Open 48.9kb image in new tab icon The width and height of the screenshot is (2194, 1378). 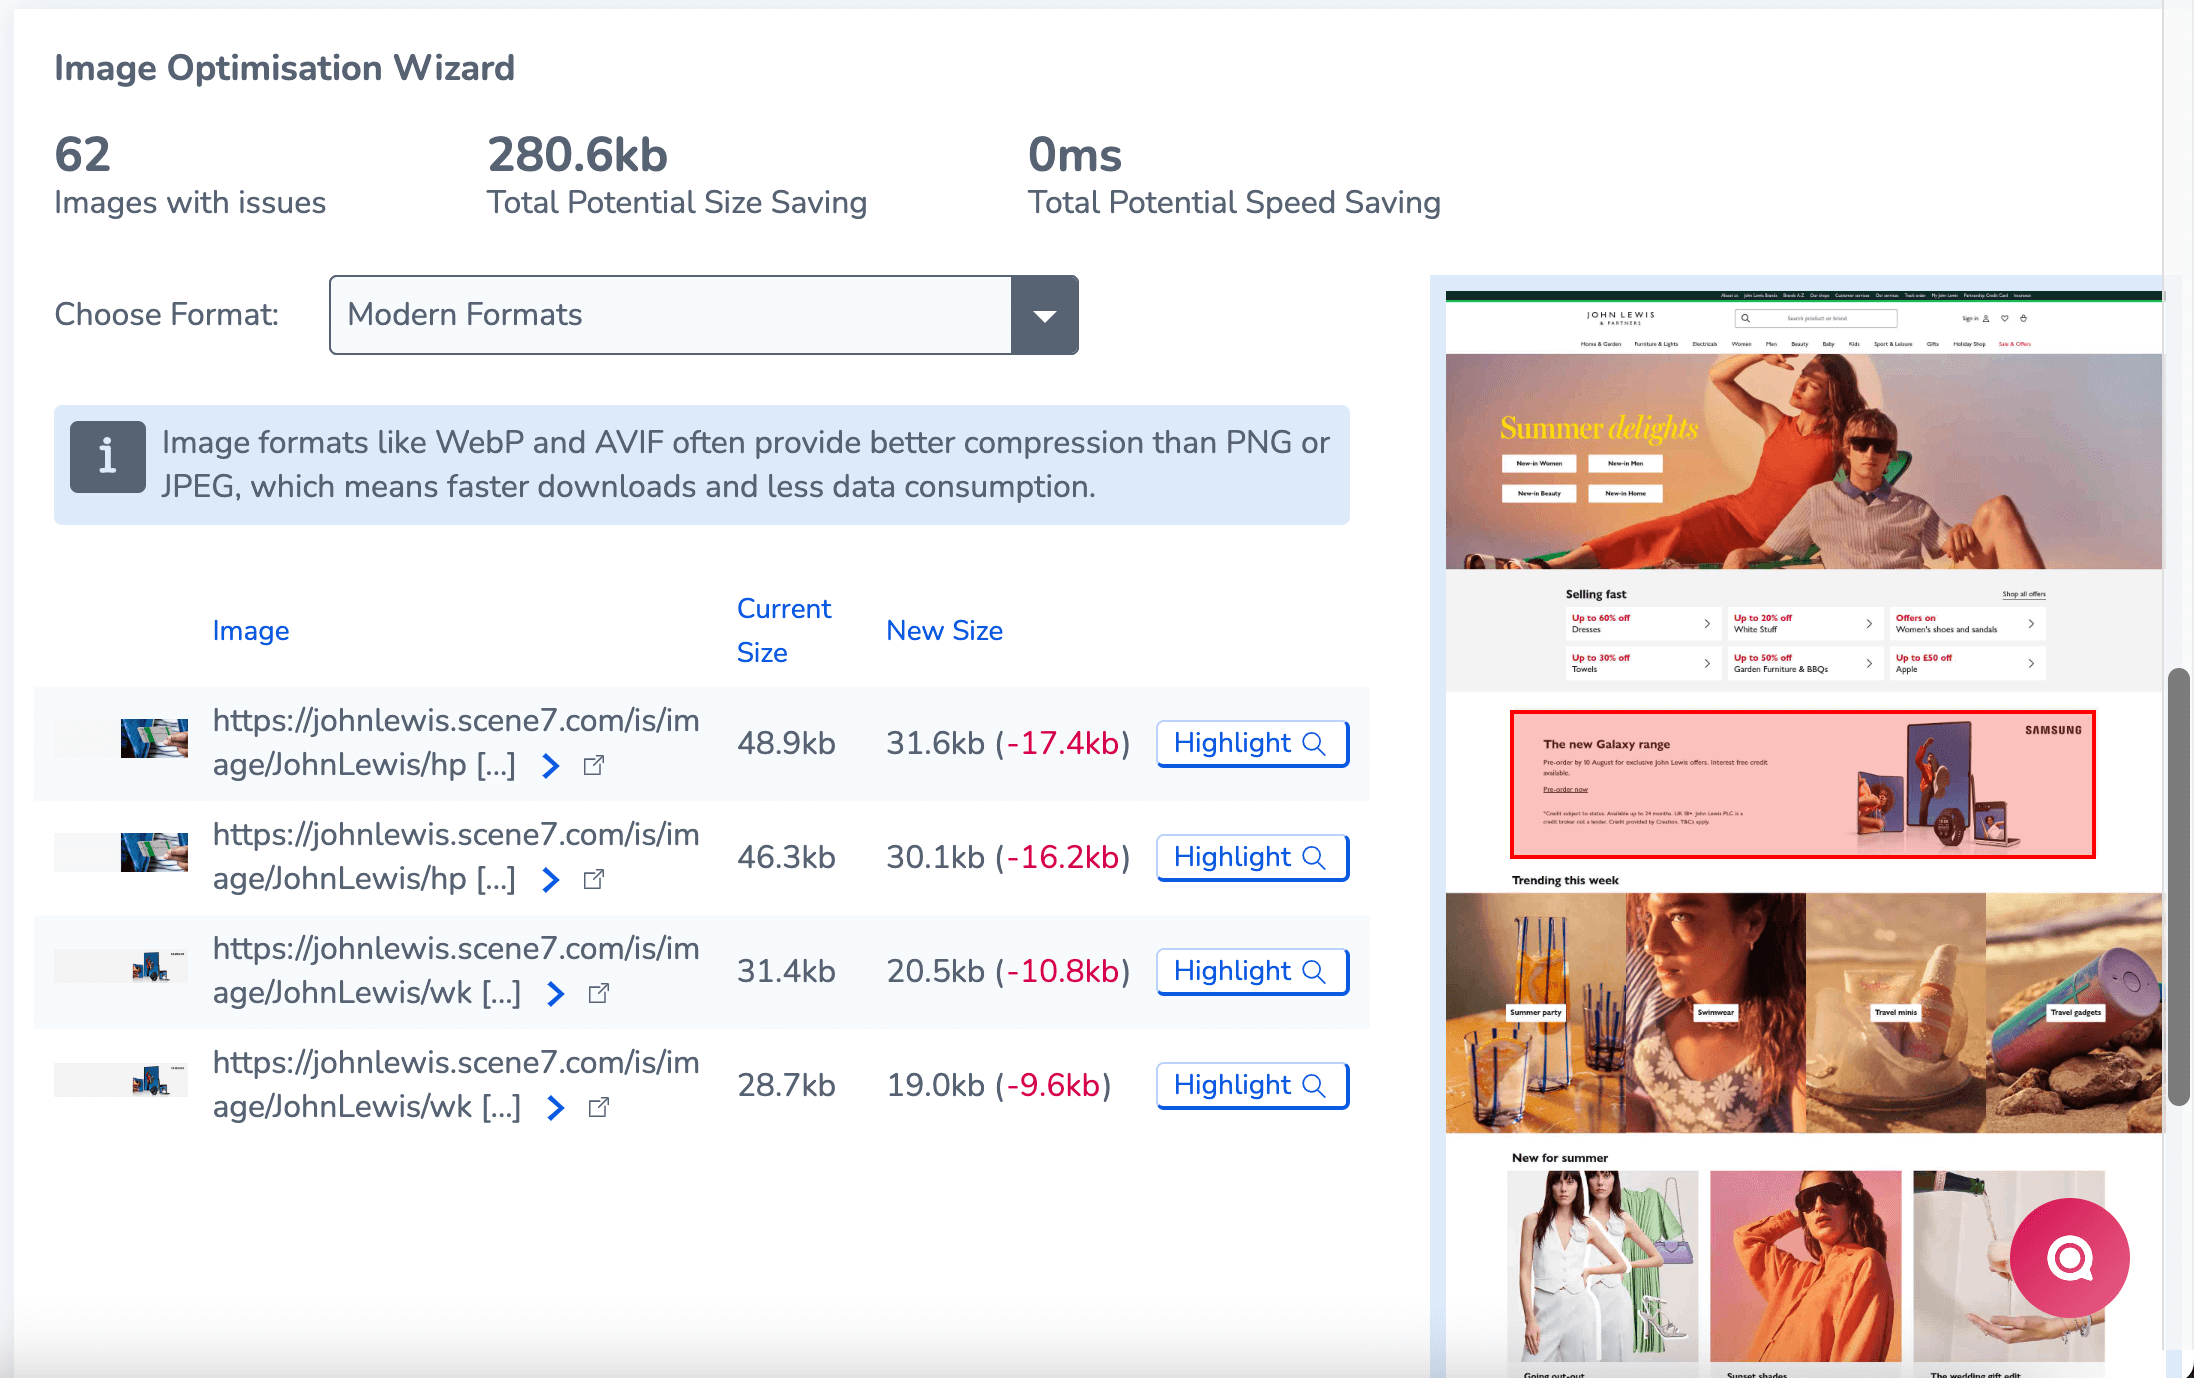594,765
